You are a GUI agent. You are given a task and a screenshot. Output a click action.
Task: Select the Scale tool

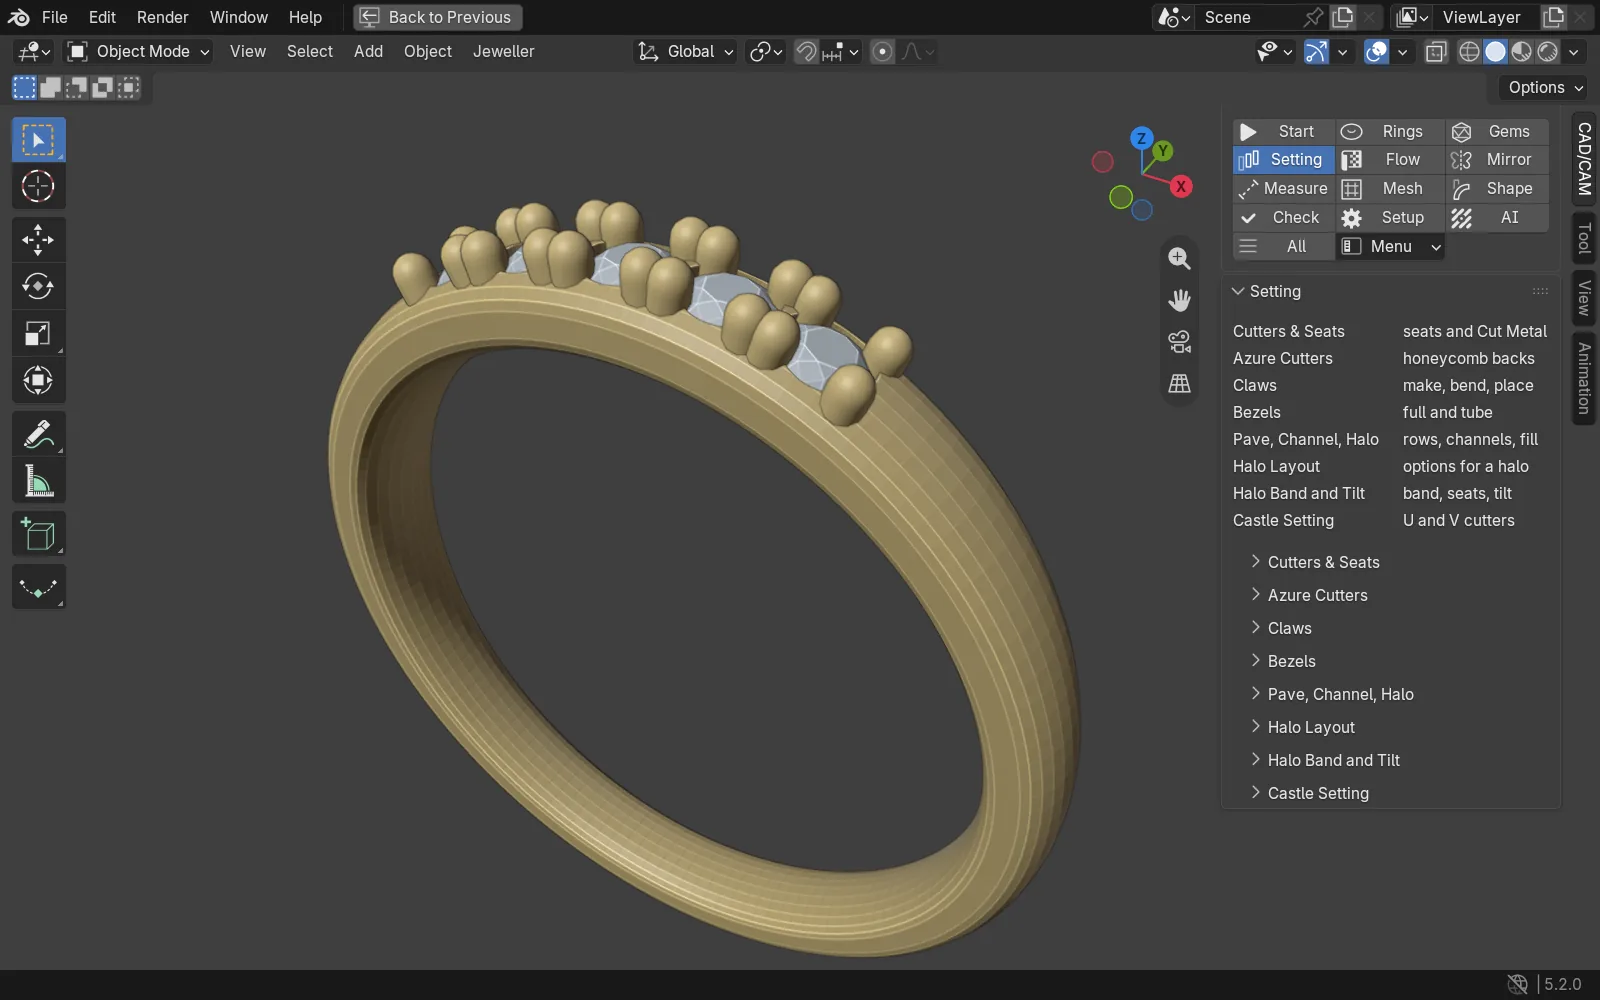(38, 334)
